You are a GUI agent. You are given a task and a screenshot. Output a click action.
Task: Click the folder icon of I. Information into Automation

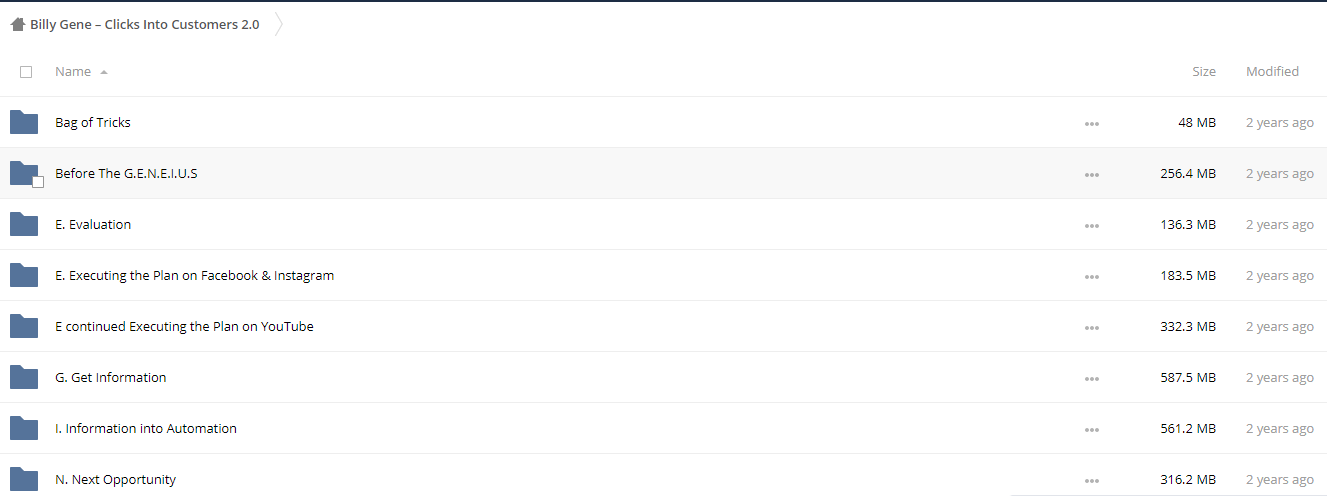pos(24,428)
